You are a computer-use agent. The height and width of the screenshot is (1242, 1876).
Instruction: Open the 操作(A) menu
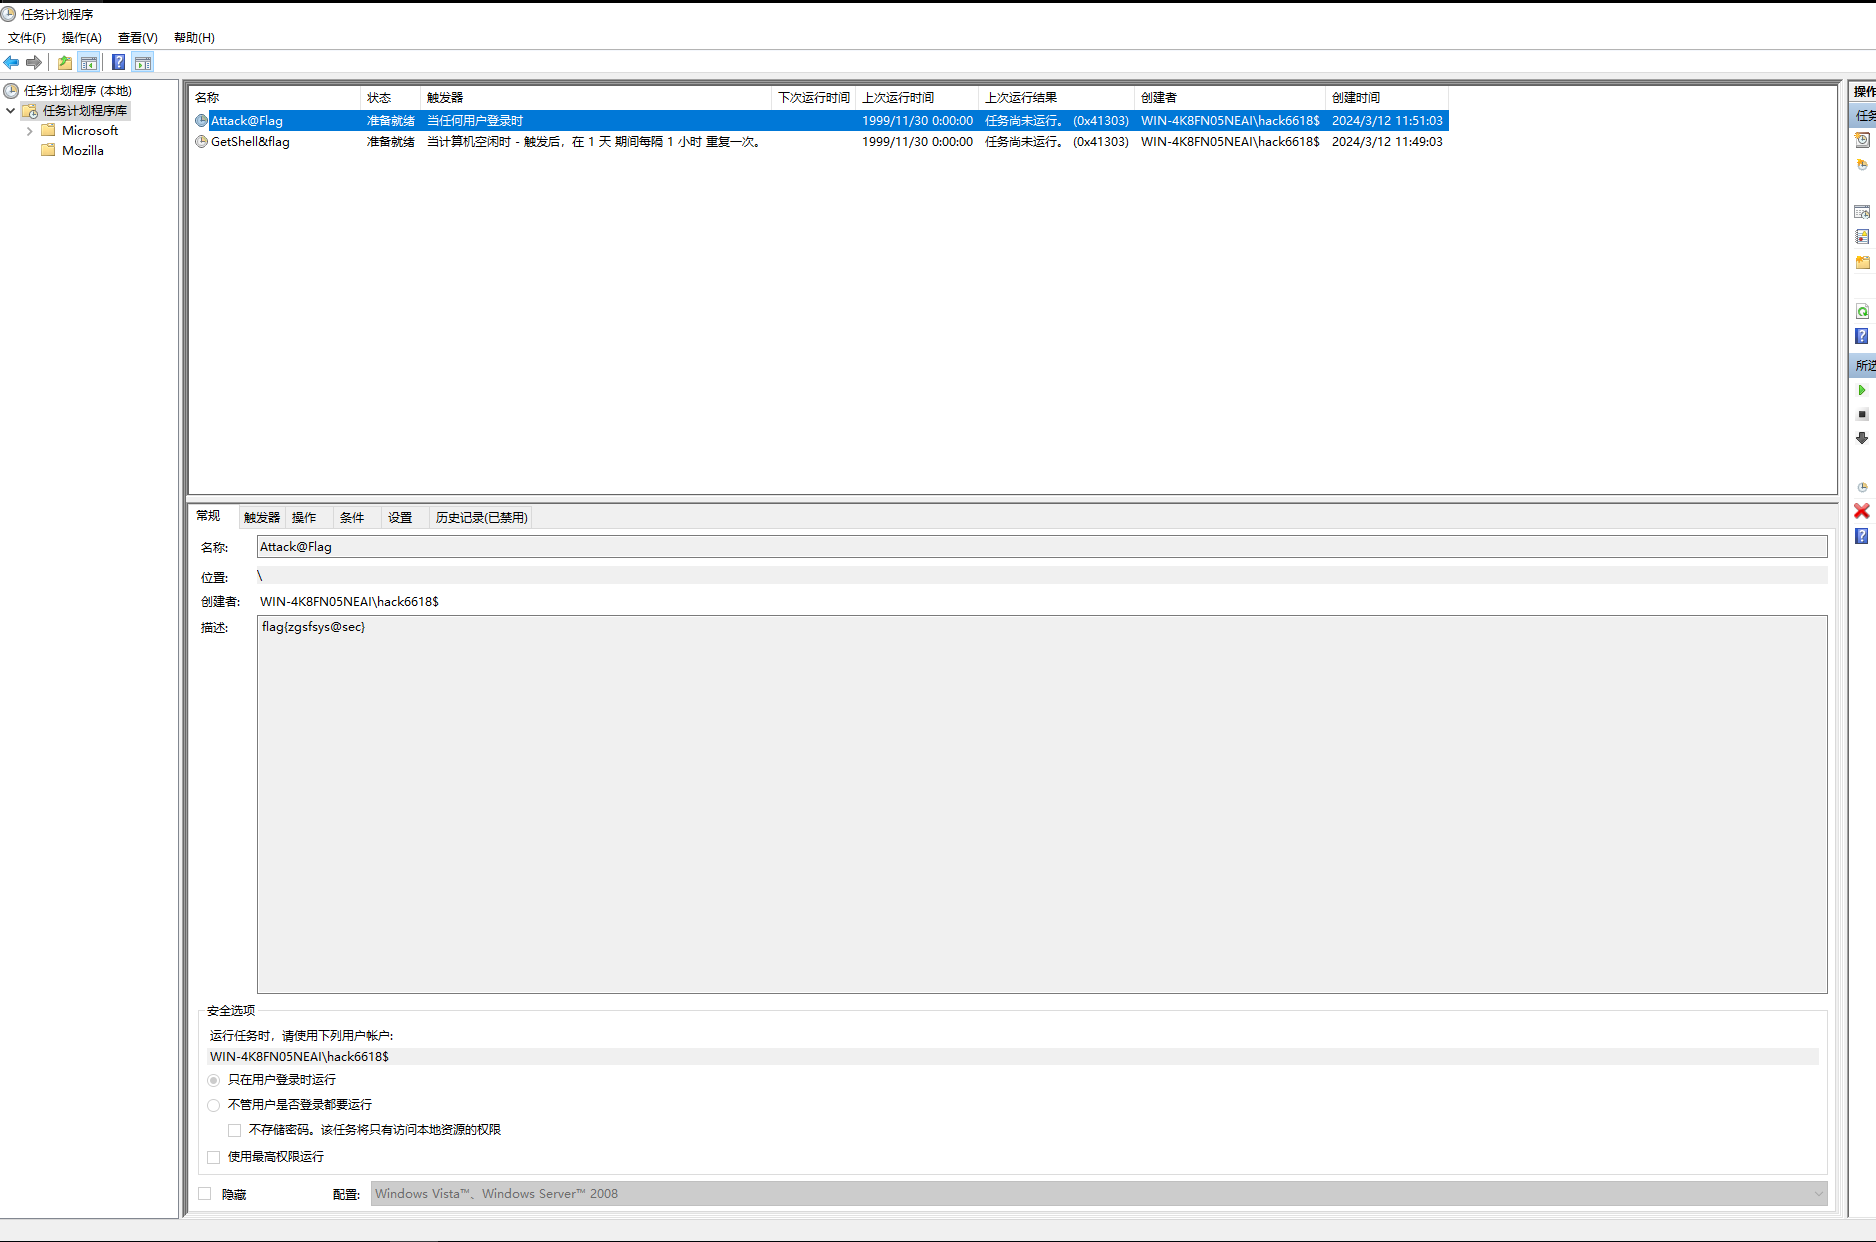[81, 38]
